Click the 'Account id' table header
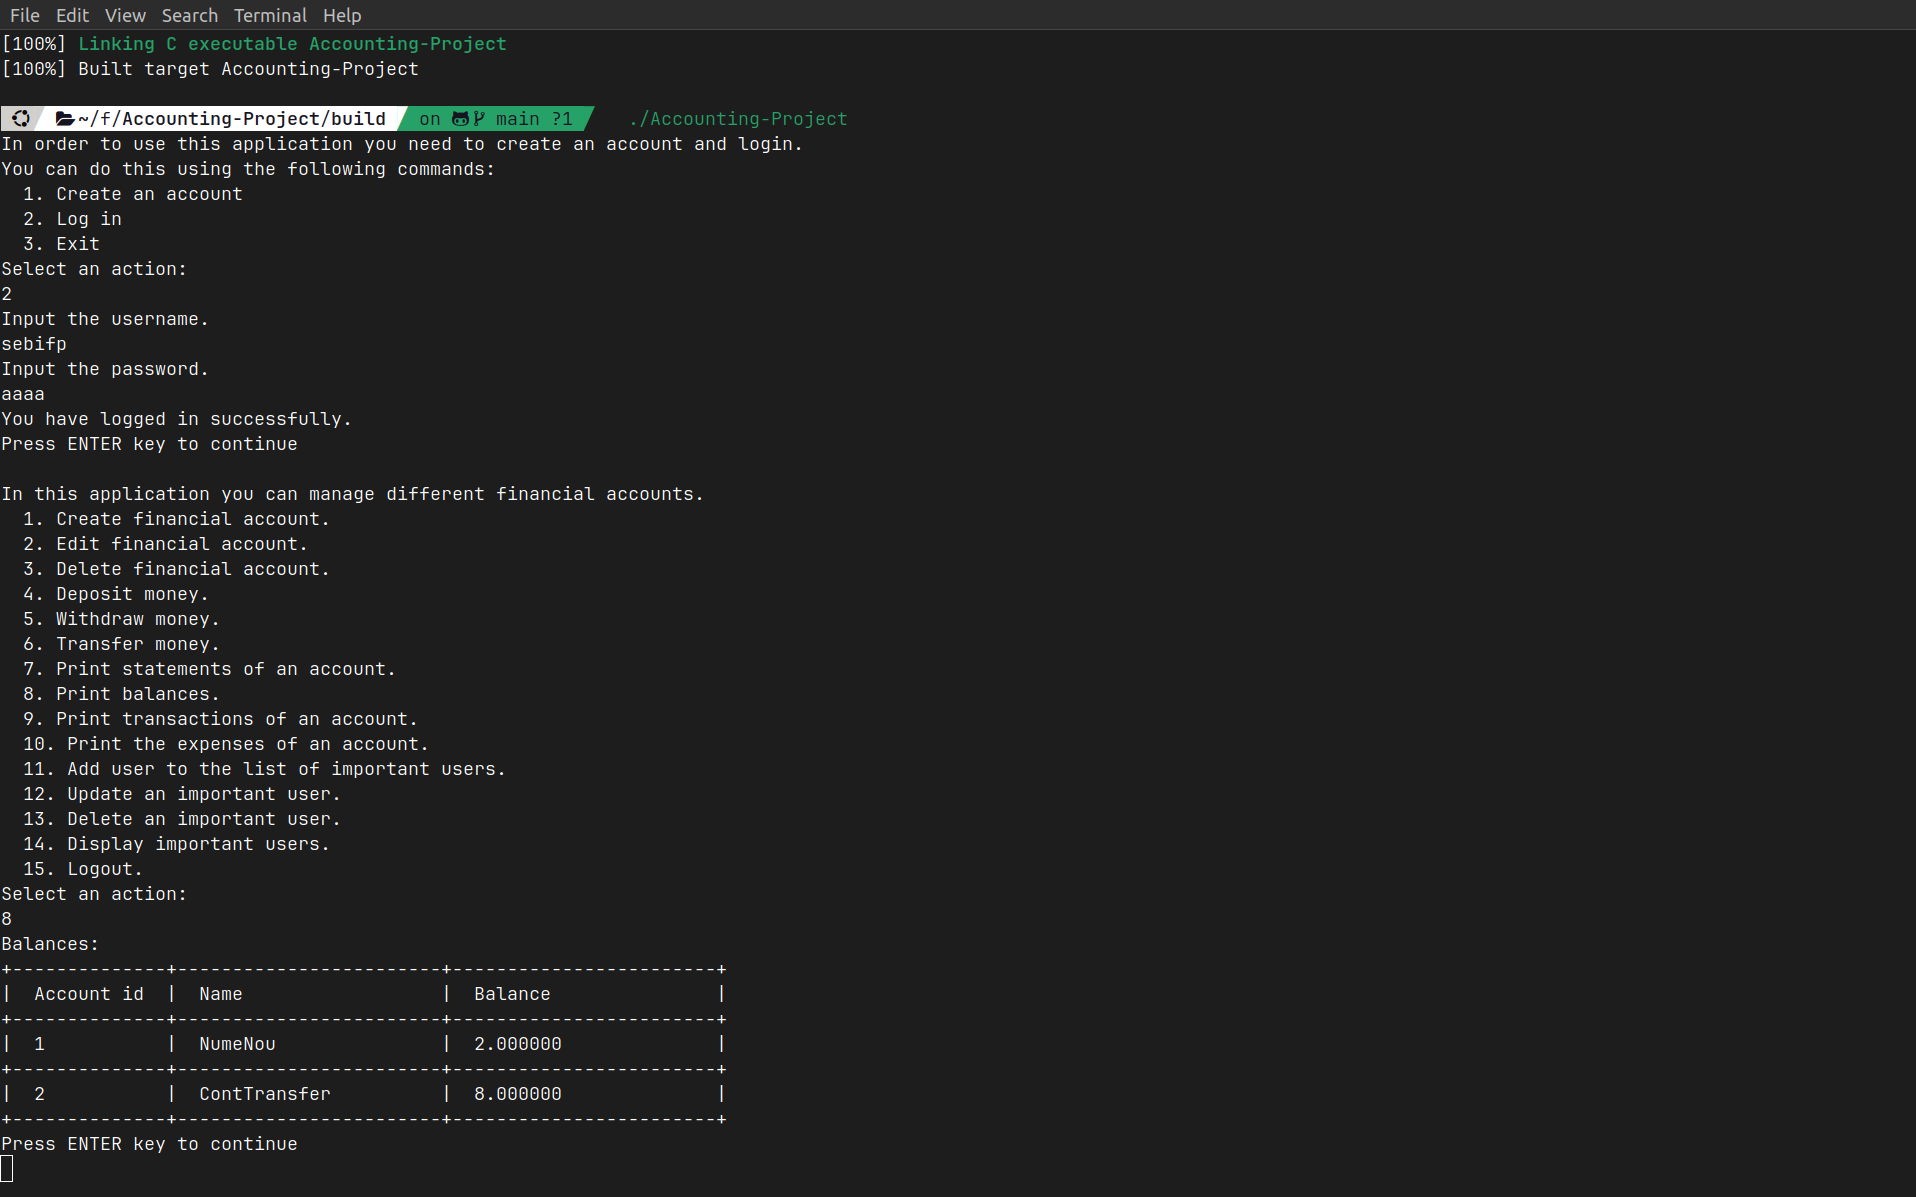 [89, 994]
